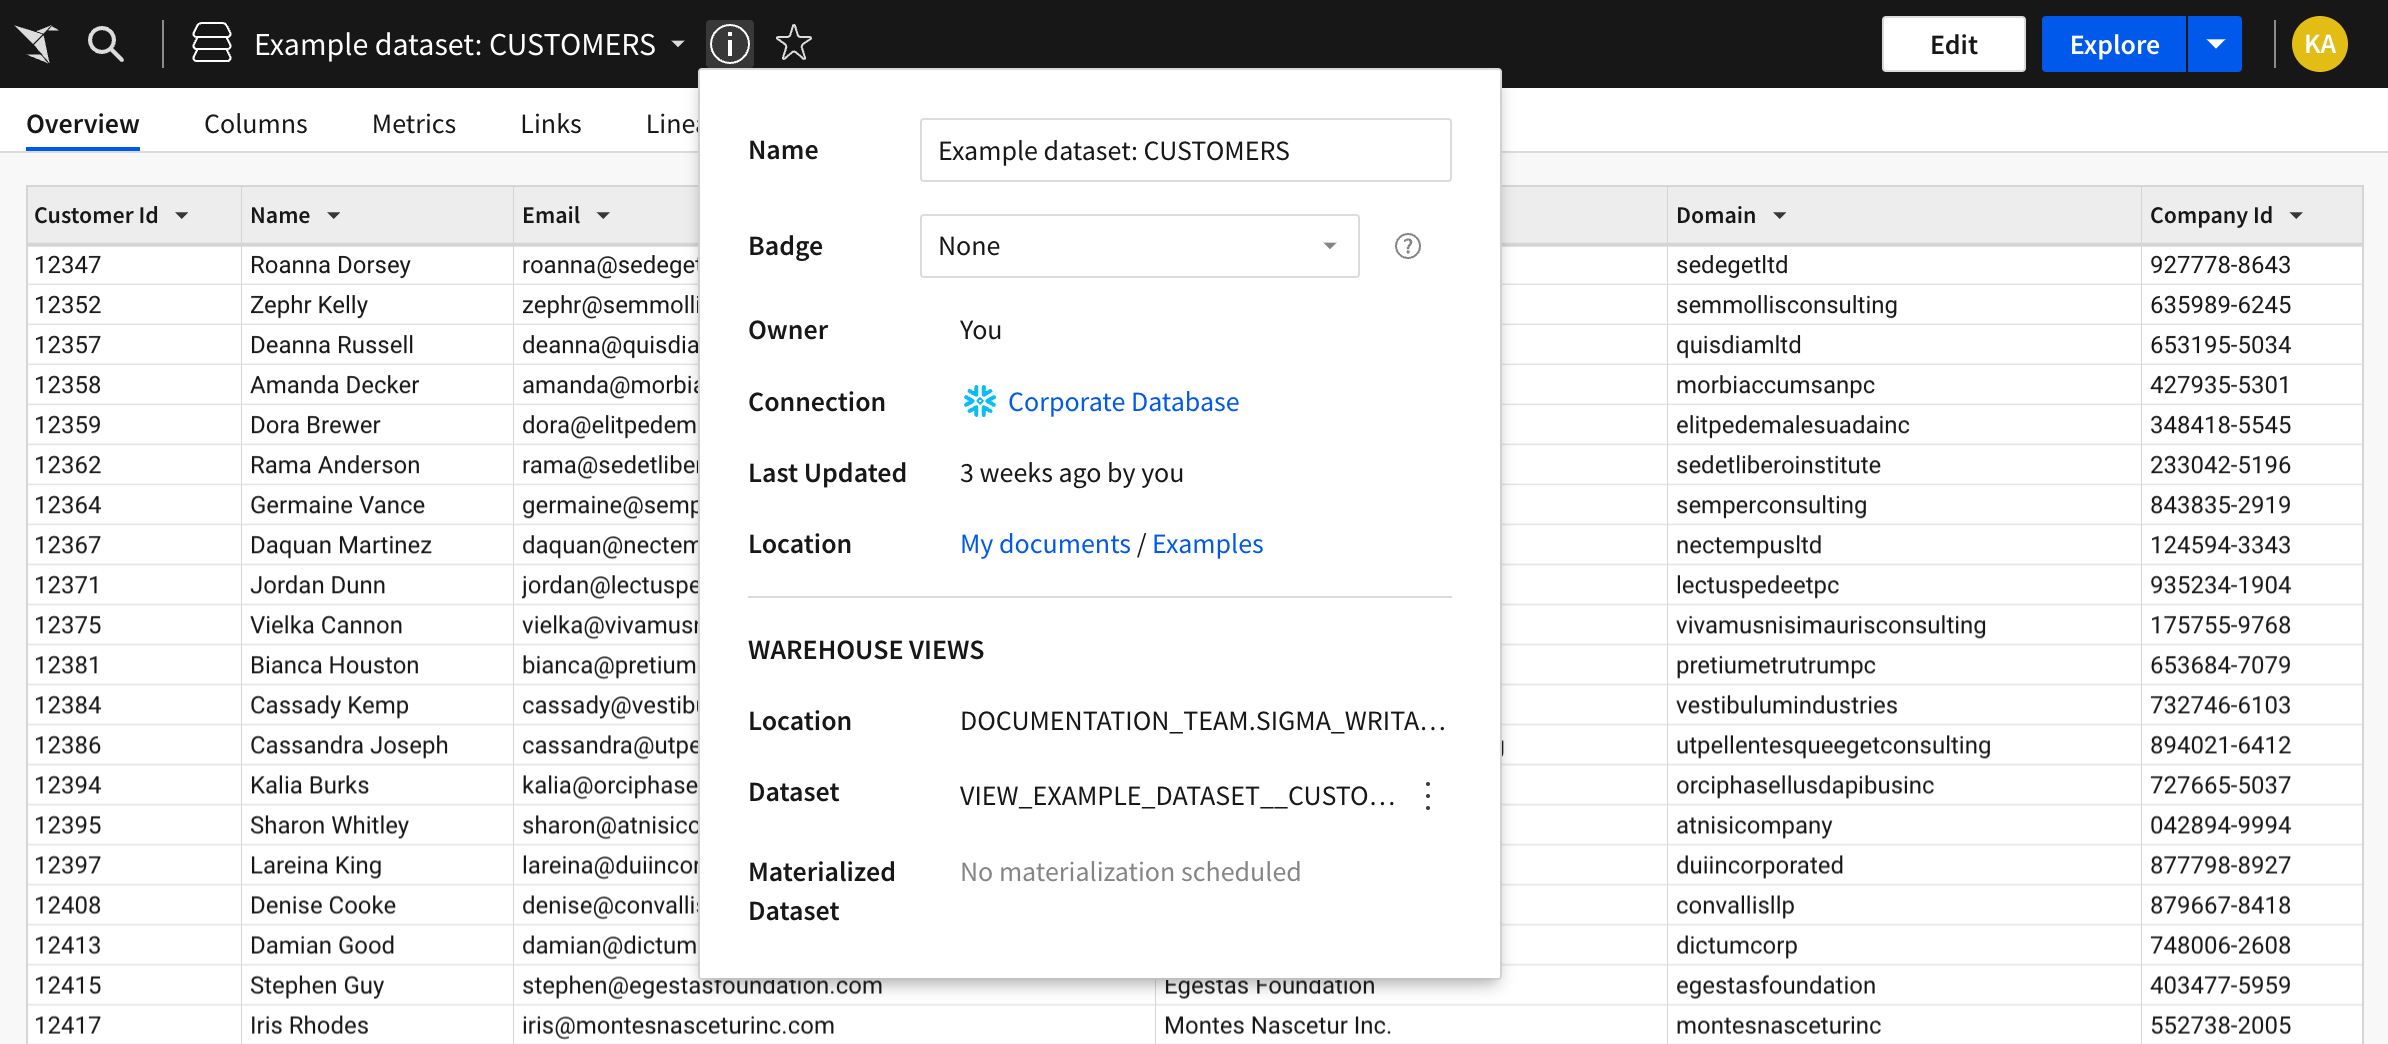The width and height of the screenshot is (2388, 1044).
Task: Switch to the Columns tab
Action: 256,124
